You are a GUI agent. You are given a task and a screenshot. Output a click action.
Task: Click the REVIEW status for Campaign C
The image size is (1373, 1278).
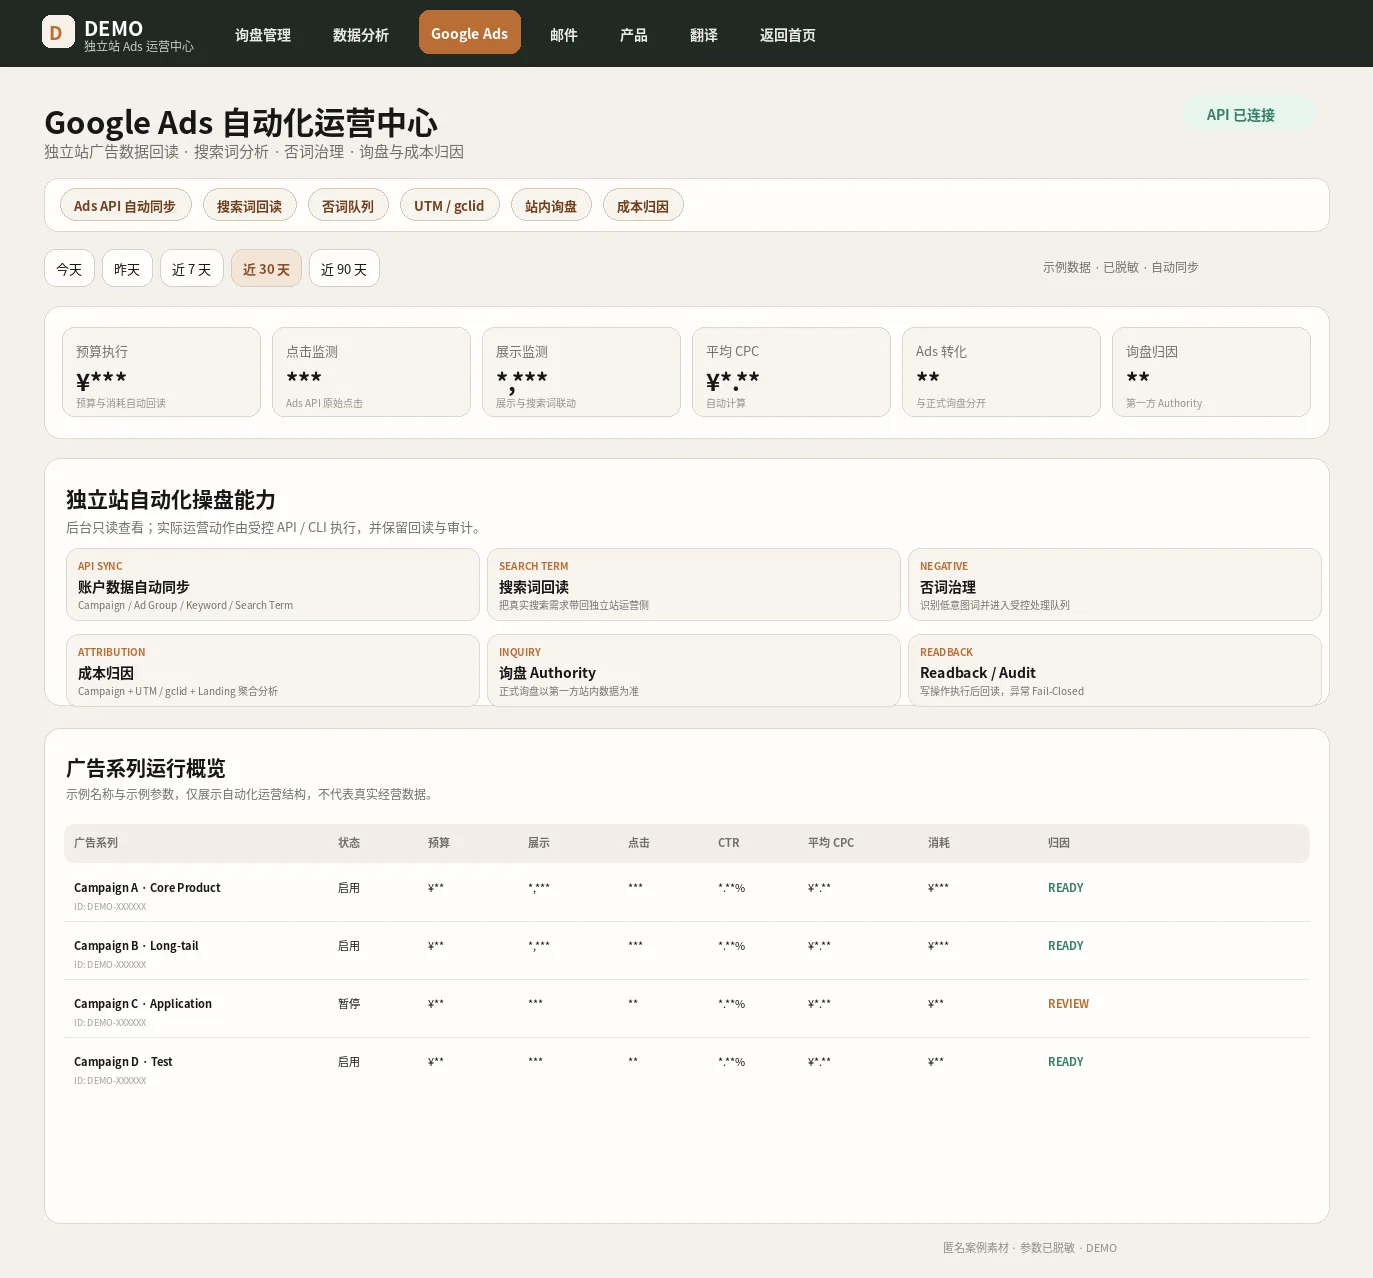(x=1068, y=1004)
